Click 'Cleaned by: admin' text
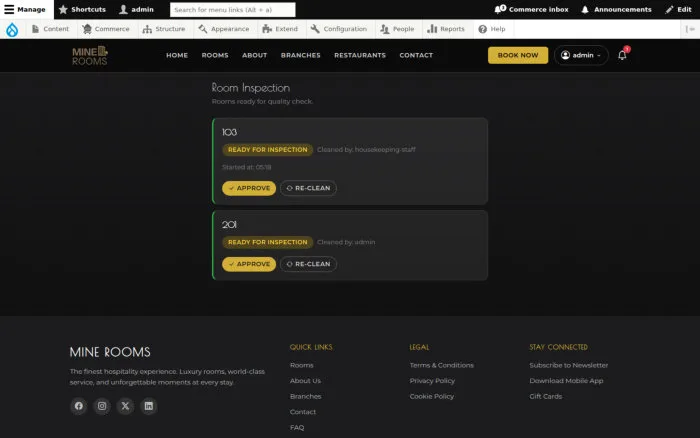The height and width of the screenshot is (438, 700). (x=346, y=242)
